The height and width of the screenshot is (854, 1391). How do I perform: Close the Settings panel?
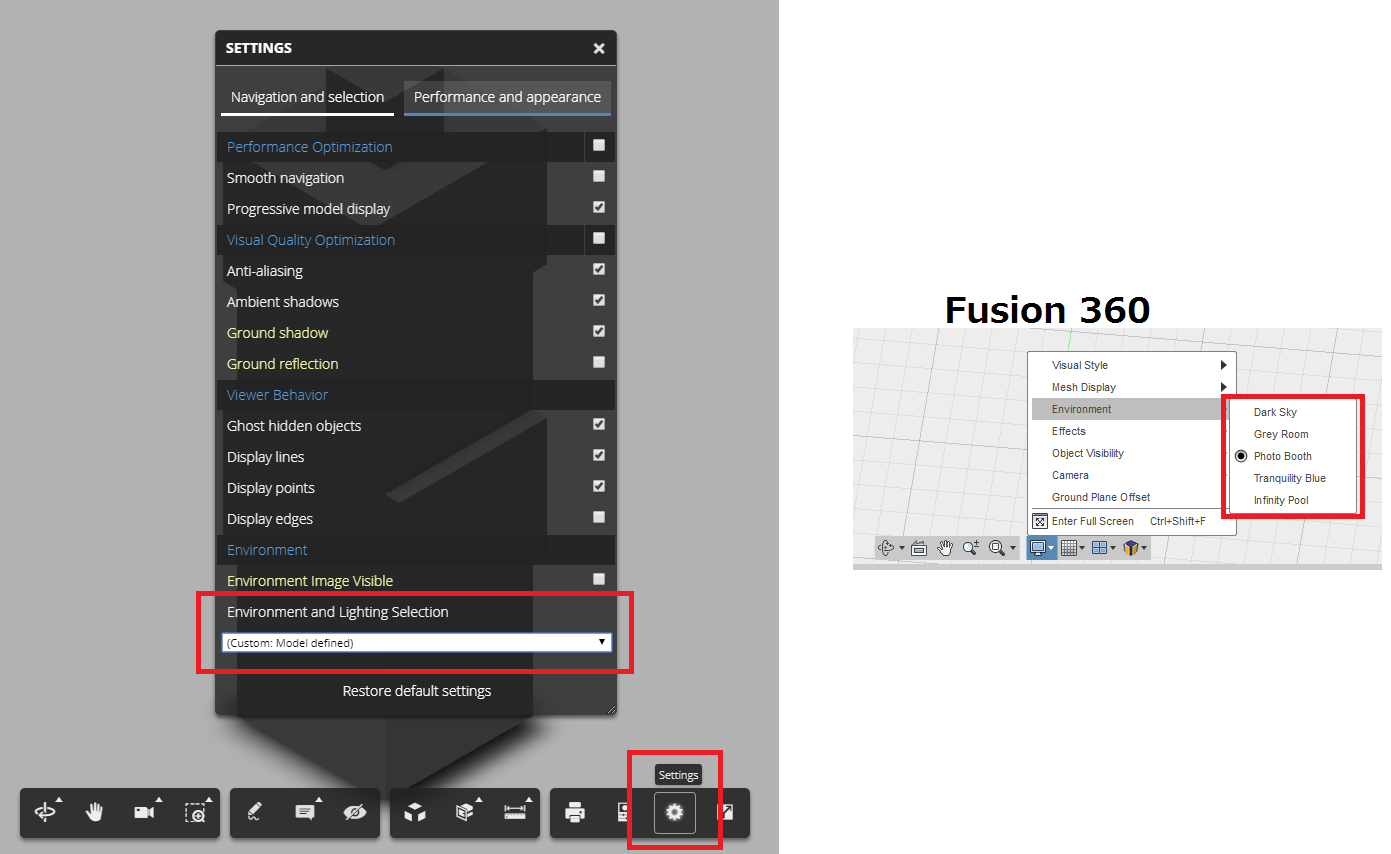click(598, 48)
